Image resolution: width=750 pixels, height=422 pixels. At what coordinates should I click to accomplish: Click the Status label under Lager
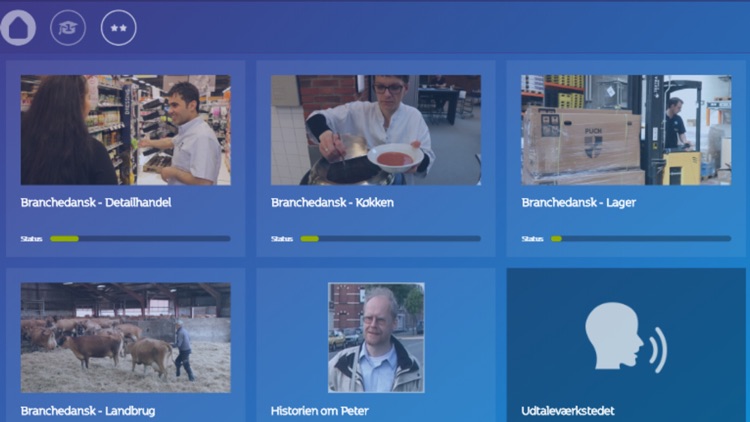(x=532, y=239)
